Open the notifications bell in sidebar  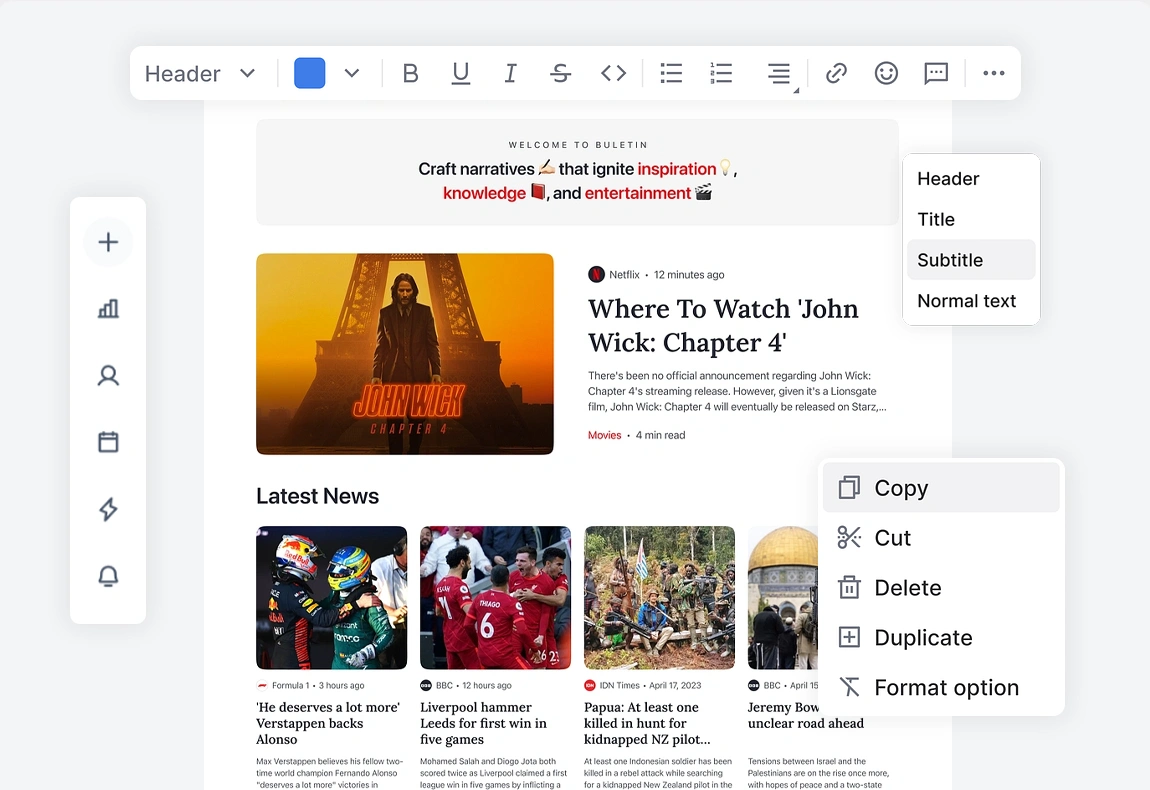coord(108,576)
